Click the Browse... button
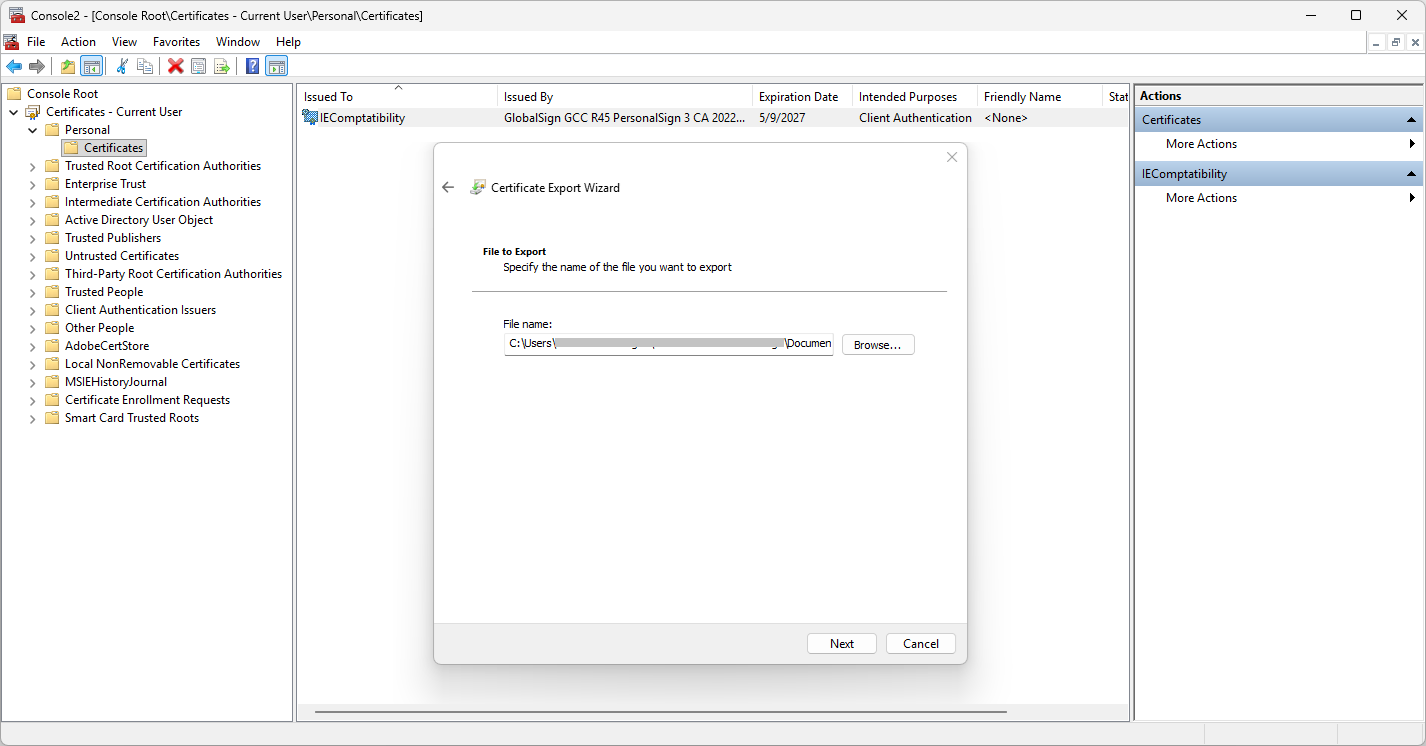This screenshot has height=746, width=1426. coord(878,345)
